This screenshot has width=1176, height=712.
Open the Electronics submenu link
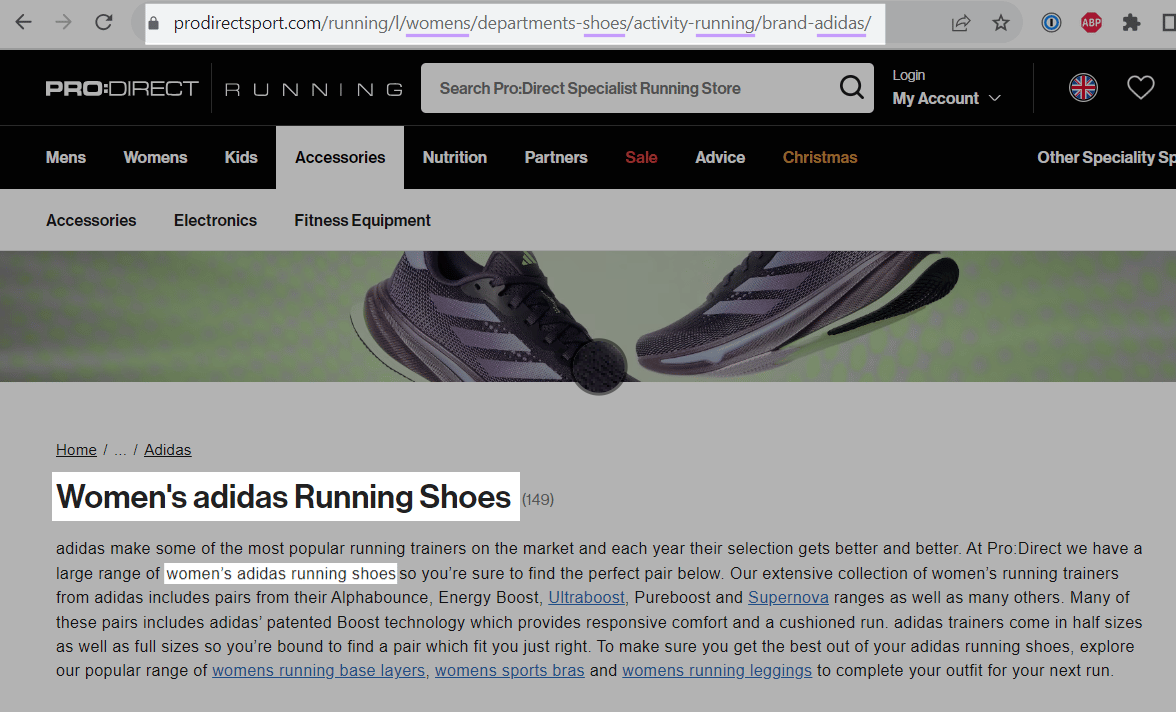click(215, 221)
